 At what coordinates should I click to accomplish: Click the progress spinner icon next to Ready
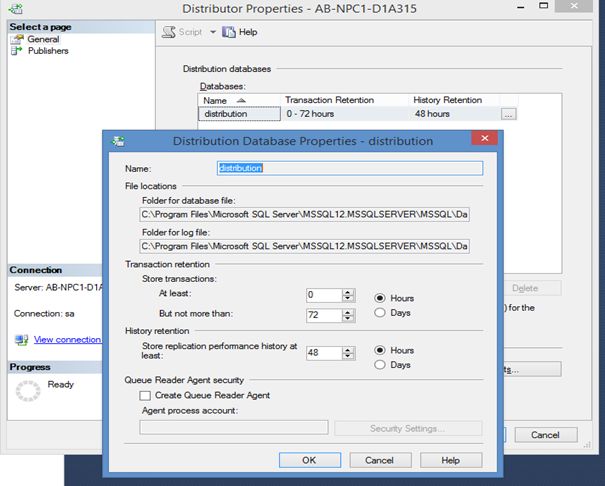[28, 391]
